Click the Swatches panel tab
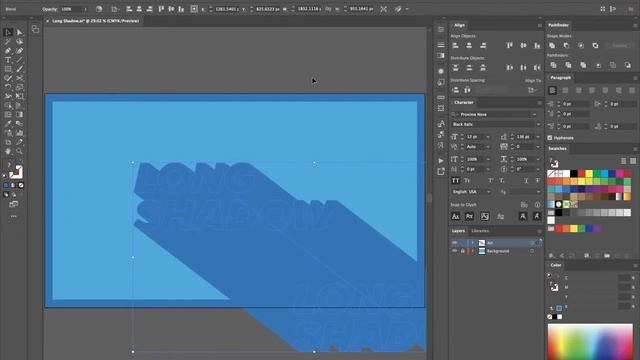The width and height of the screenshot is (640, 360). 557,149
